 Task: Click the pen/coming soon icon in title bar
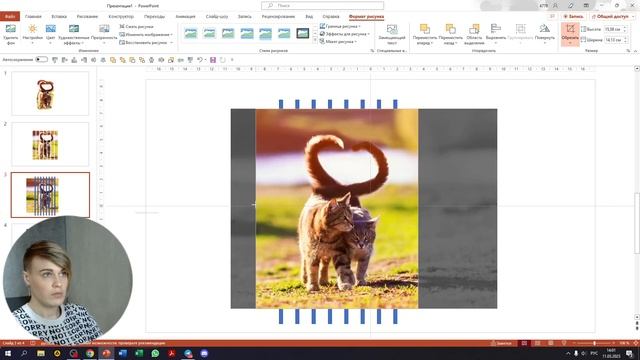[571, 6]
